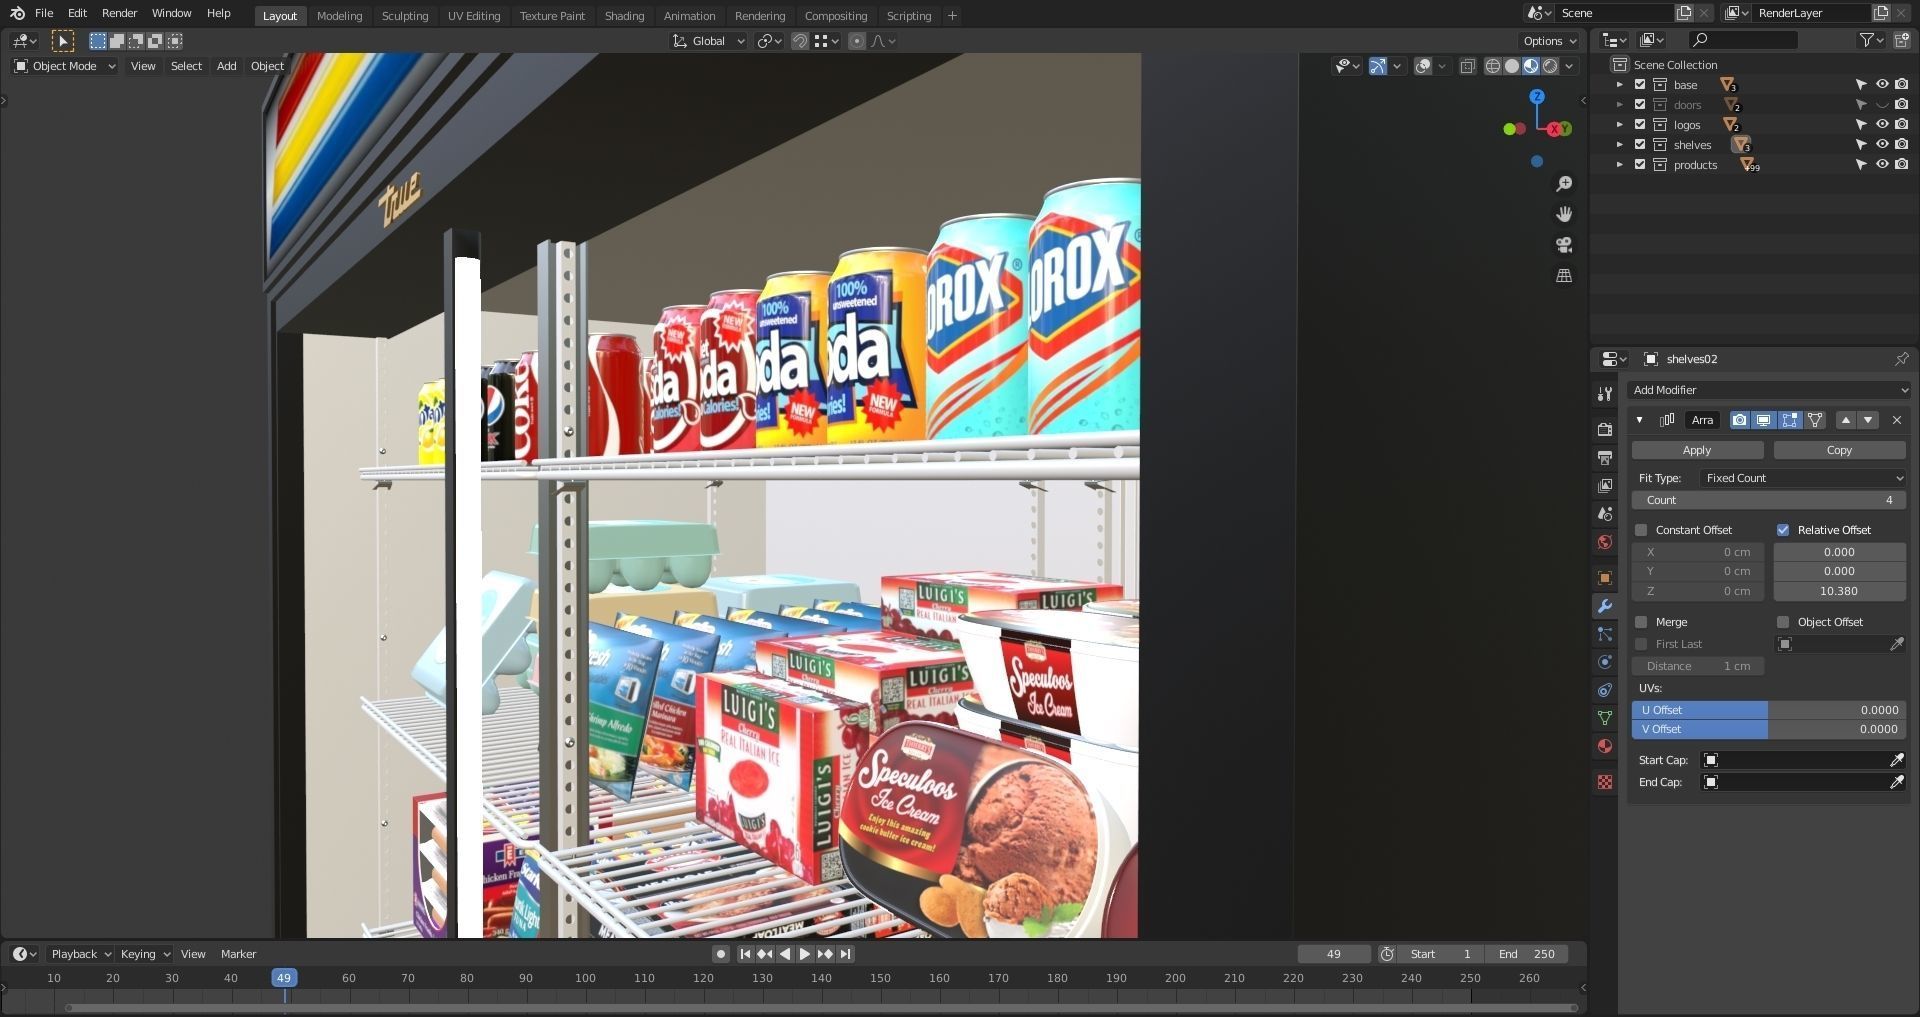Uncheck the products collection checkbox
The image size is (1920, 1017).
point(1640,165)
